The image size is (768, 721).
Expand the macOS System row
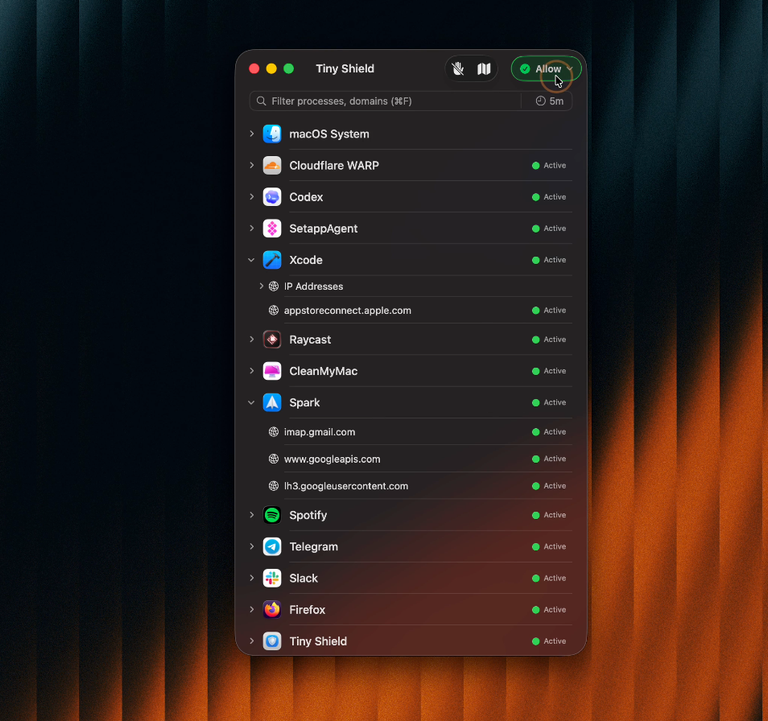pyautogui.click(x=252, y=134)
